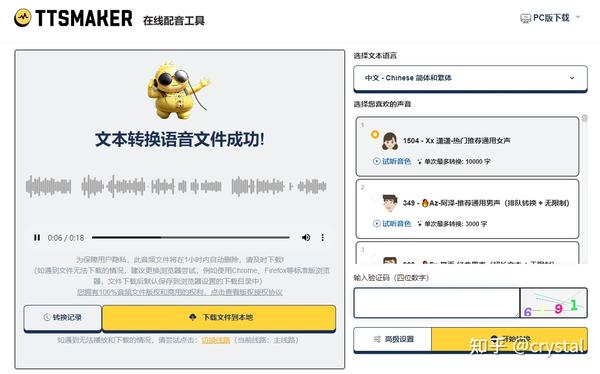Play the voice preview for voice 1504

click(x=392, y=161)
